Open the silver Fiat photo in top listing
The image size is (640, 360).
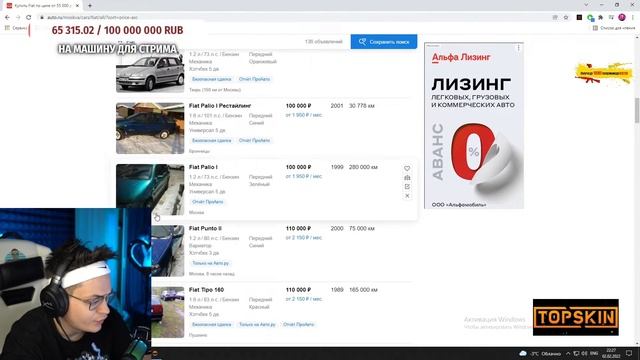[x=150, y=72]
